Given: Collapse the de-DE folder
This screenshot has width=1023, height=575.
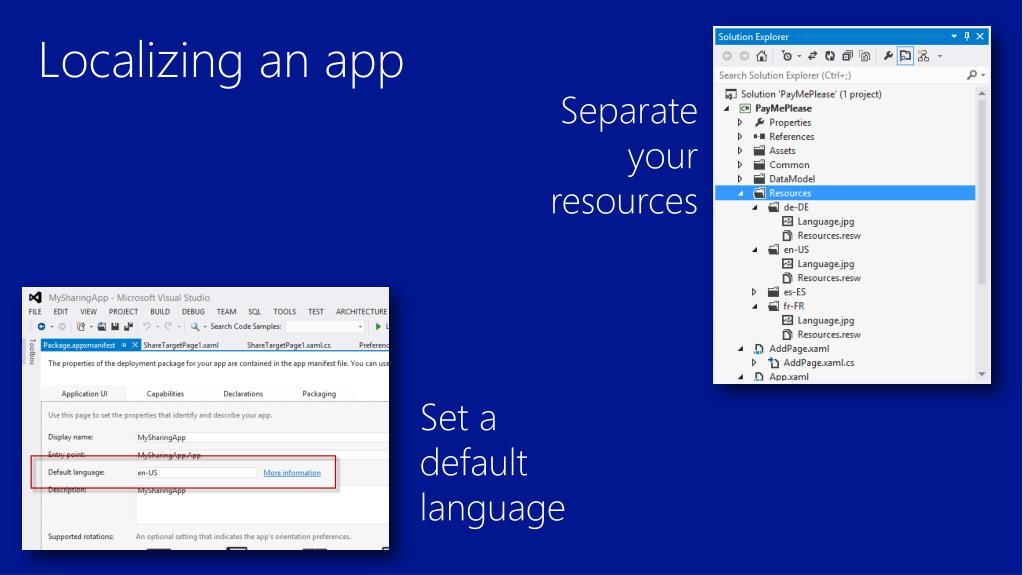Looking at the screenshot, I should 755,208.
